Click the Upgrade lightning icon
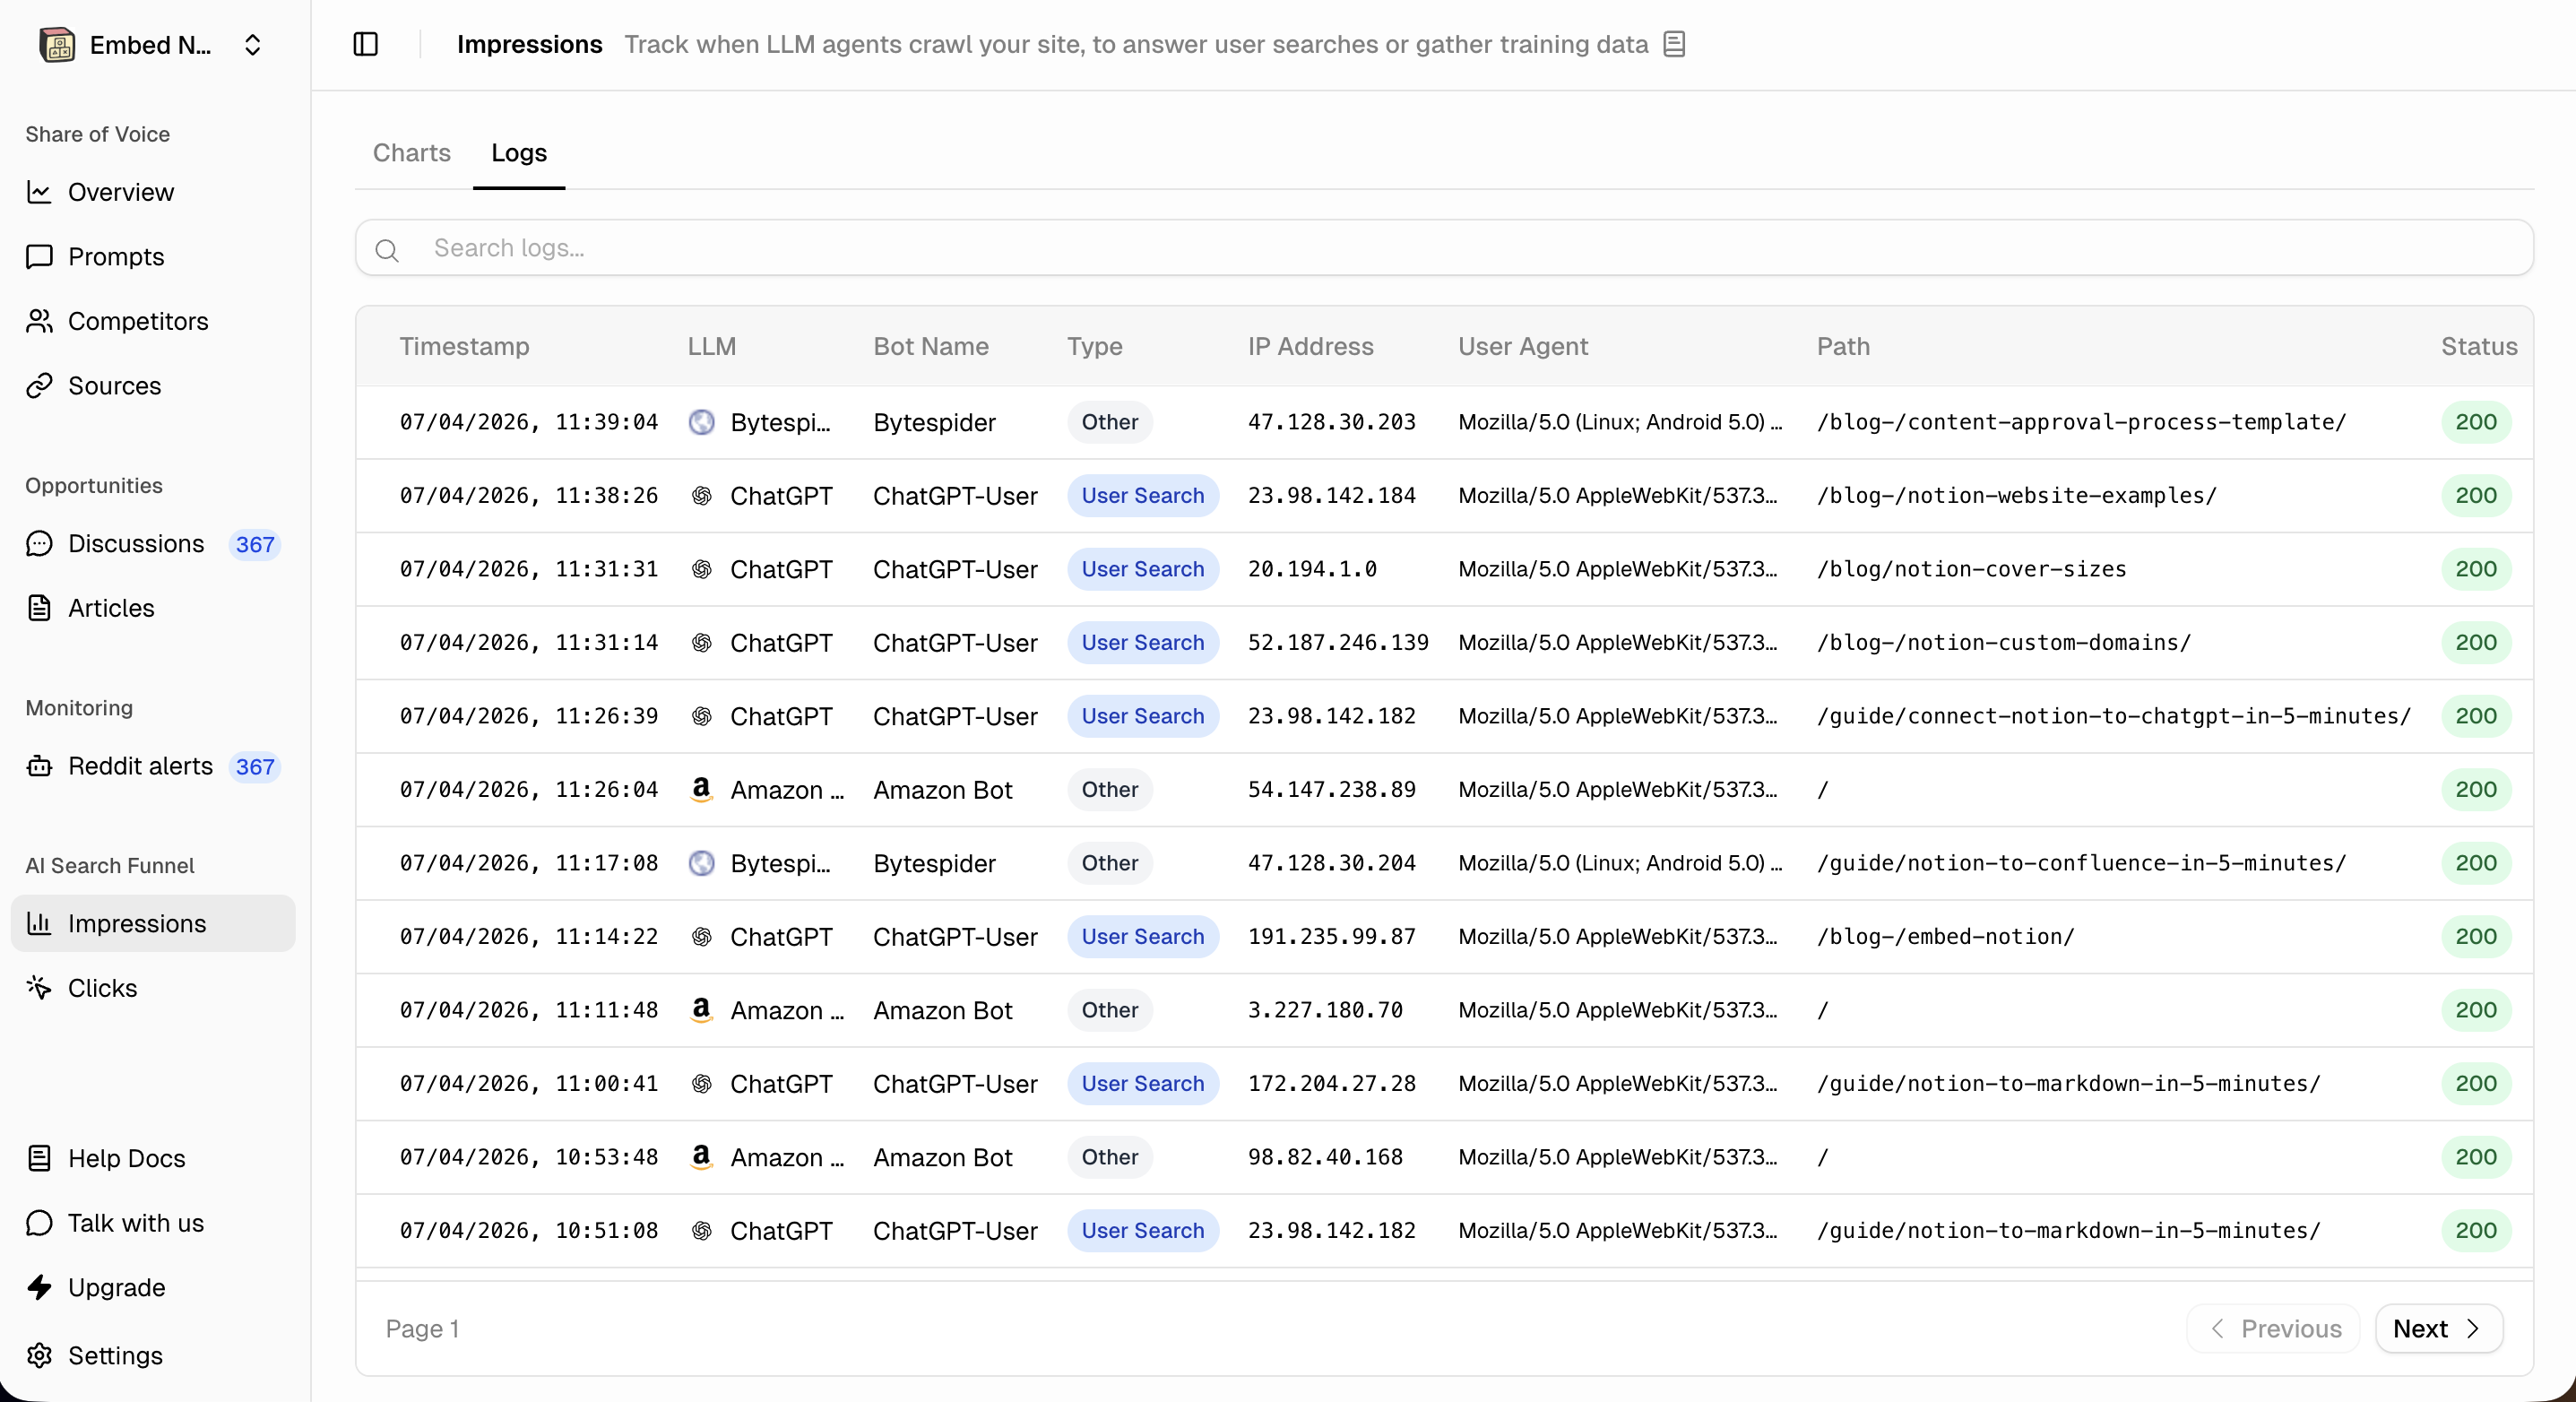The height and width of the screenshot is (1402, 2576). coord(40,1287)
